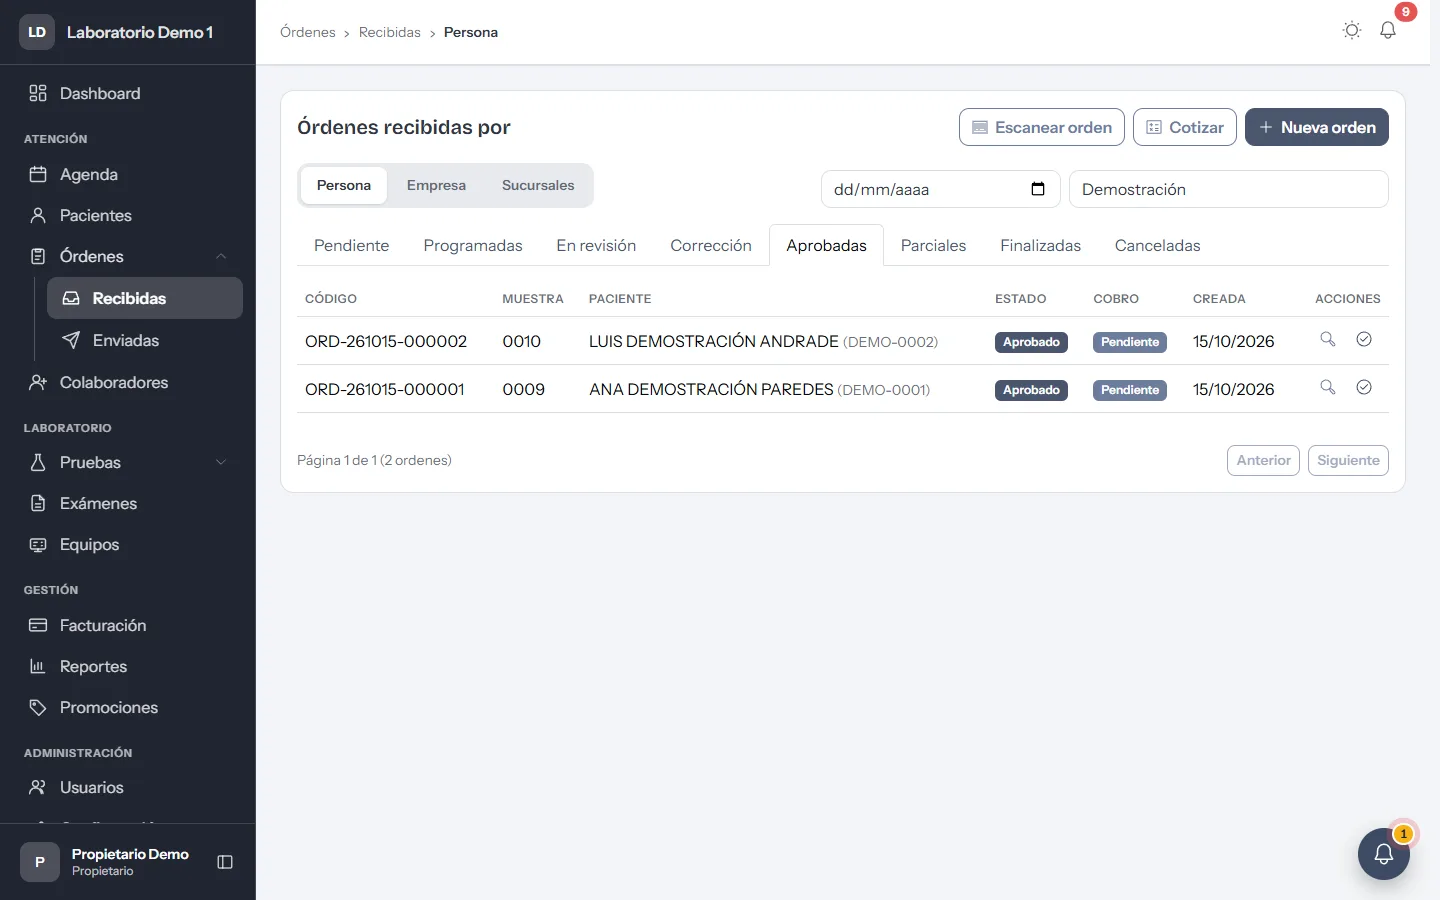1440x900 pixels.
Task: Toggle light/dark theme sun icon
Action: pyautogui.click(x=1352, y=30)
